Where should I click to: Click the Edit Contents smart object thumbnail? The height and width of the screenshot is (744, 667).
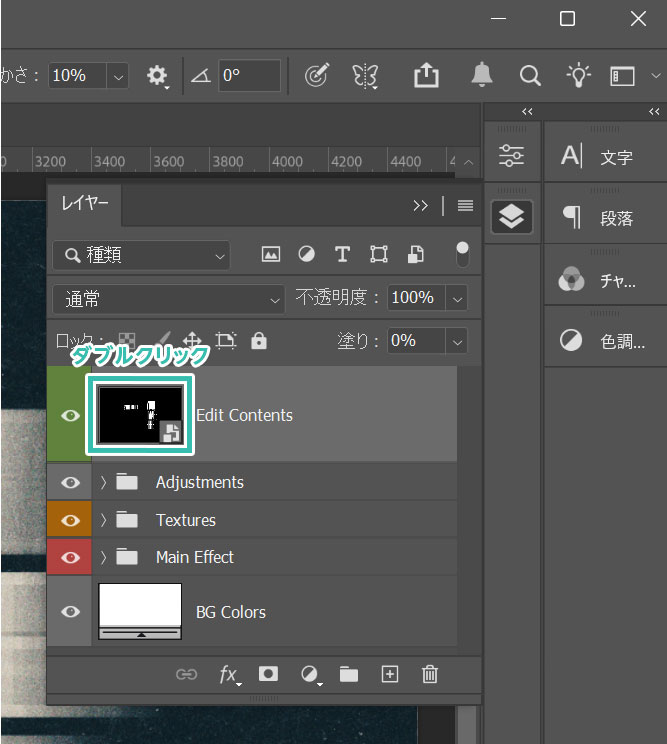point(140,414)
